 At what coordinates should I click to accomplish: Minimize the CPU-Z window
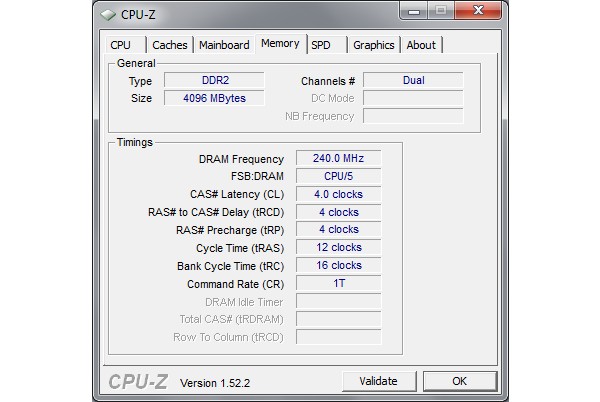(x=414, y=11)
